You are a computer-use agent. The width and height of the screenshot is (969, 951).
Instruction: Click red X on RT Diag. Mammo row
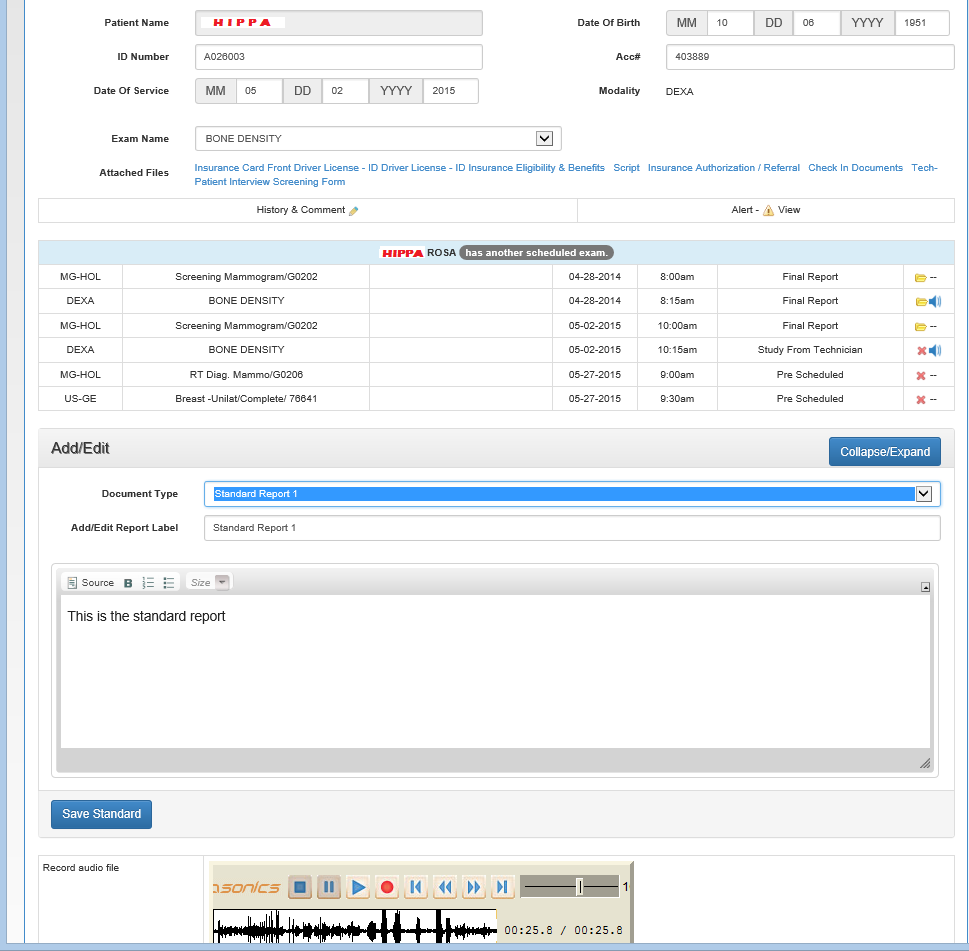(x=921, y=375)
